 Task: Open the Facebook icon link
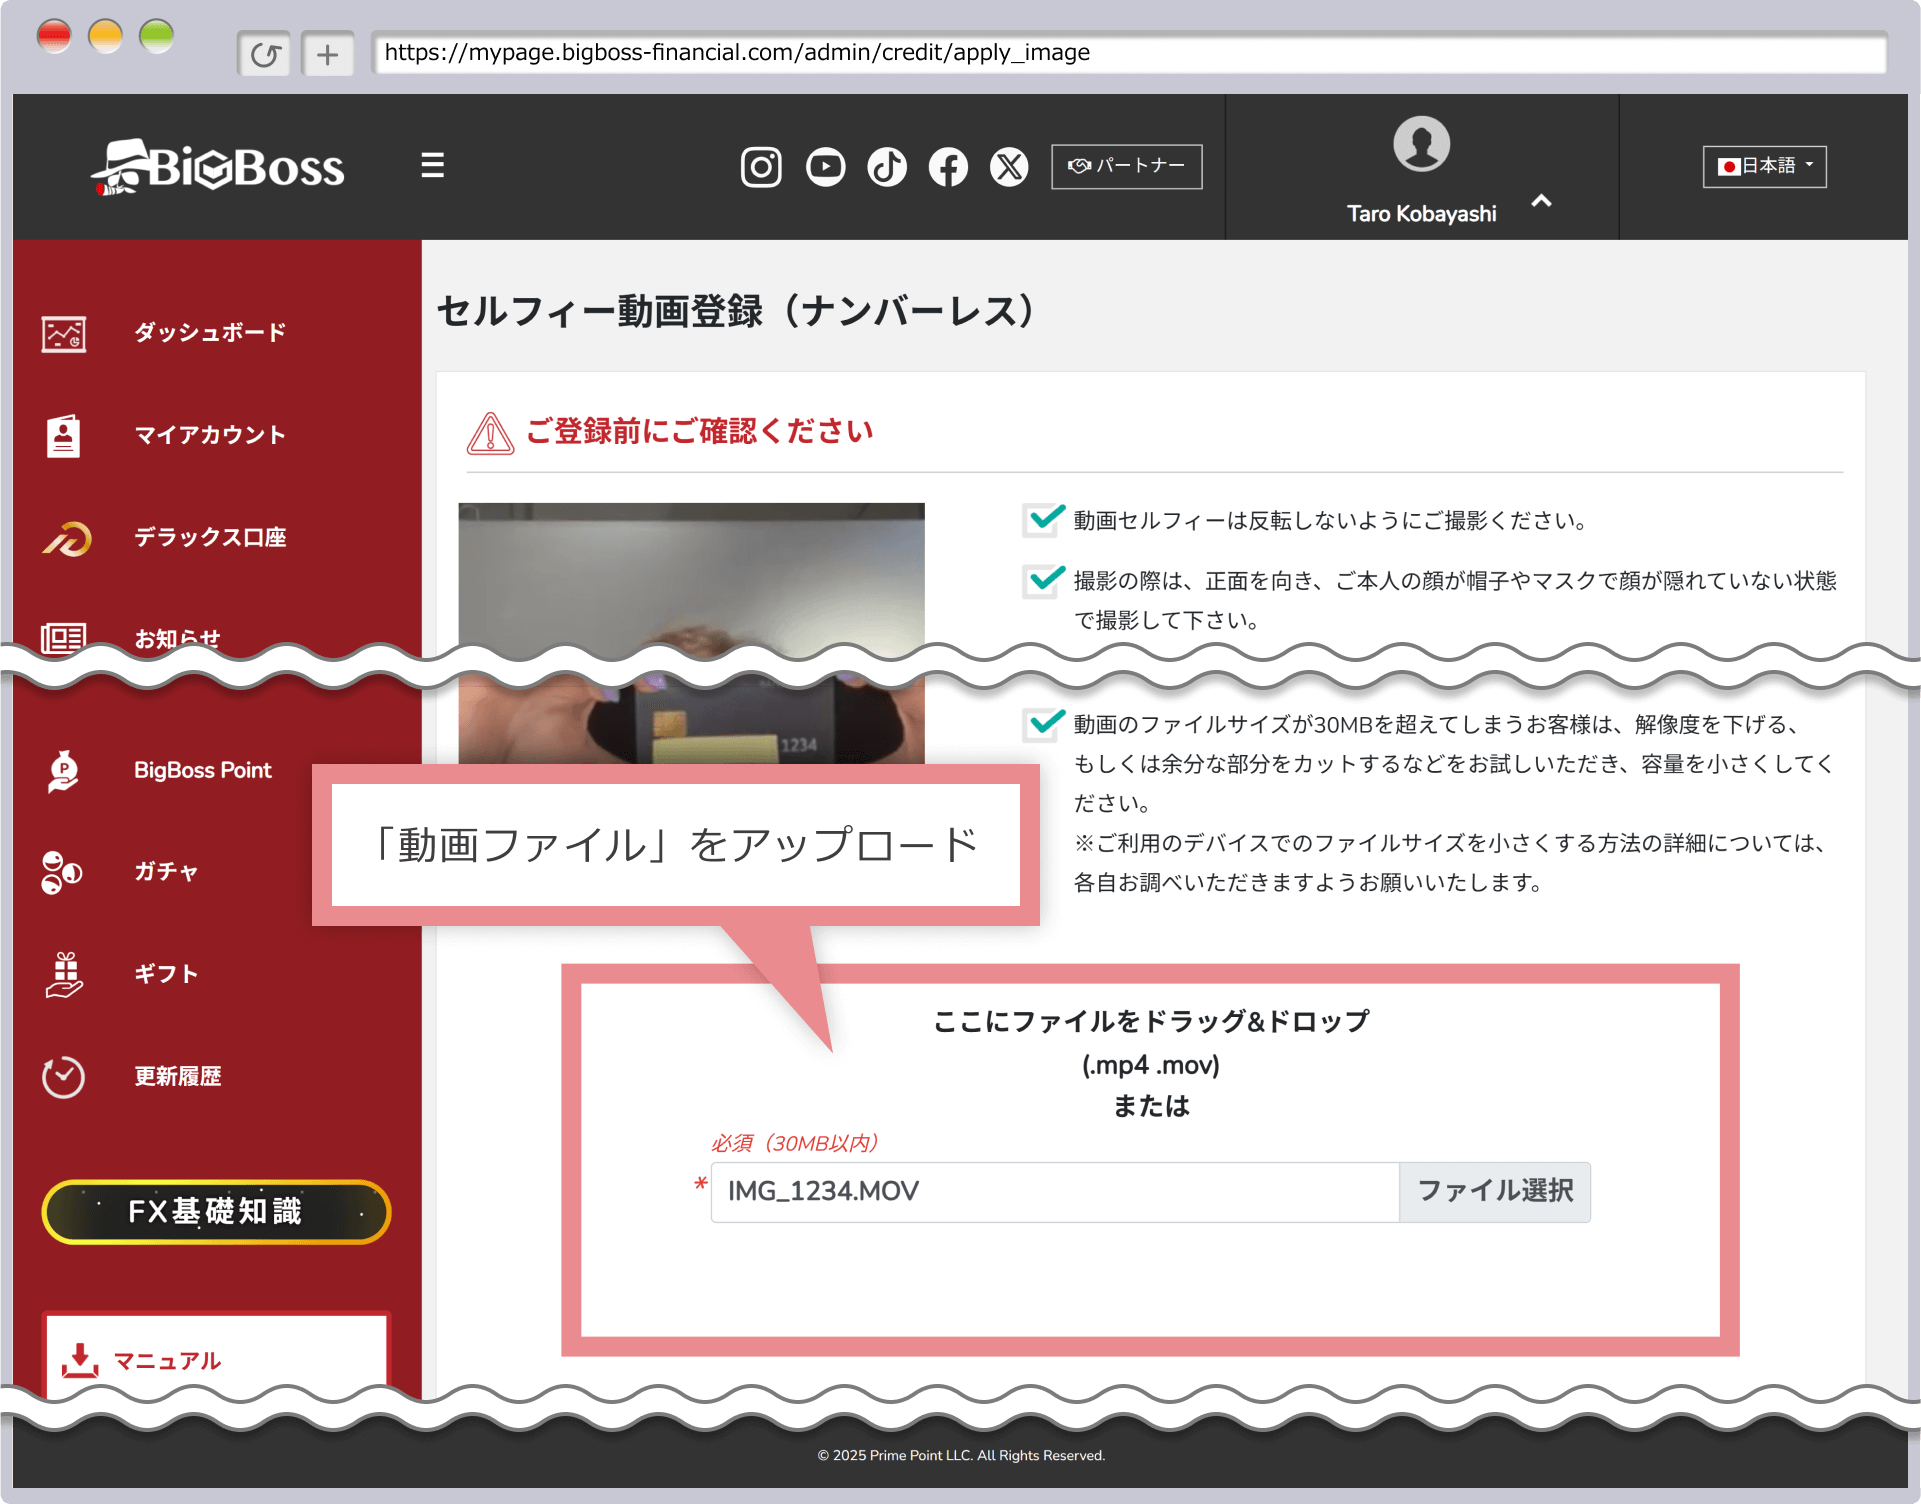(948, 167)
